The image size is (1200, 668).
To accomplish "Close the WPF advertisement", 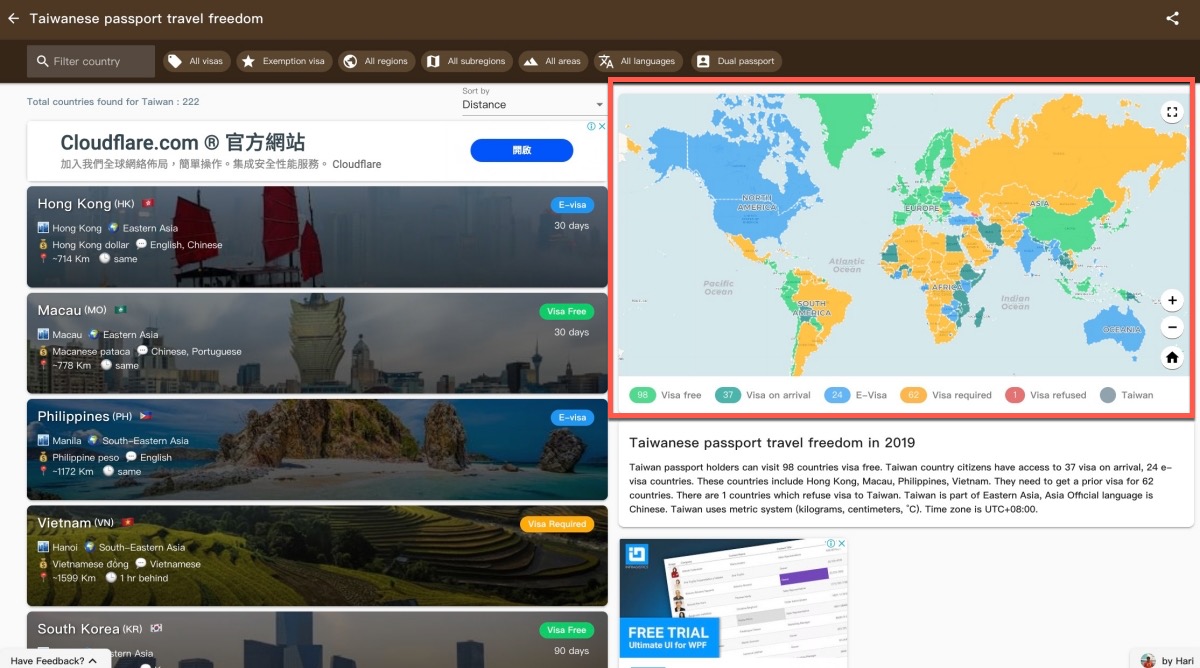I will (842, 545).
